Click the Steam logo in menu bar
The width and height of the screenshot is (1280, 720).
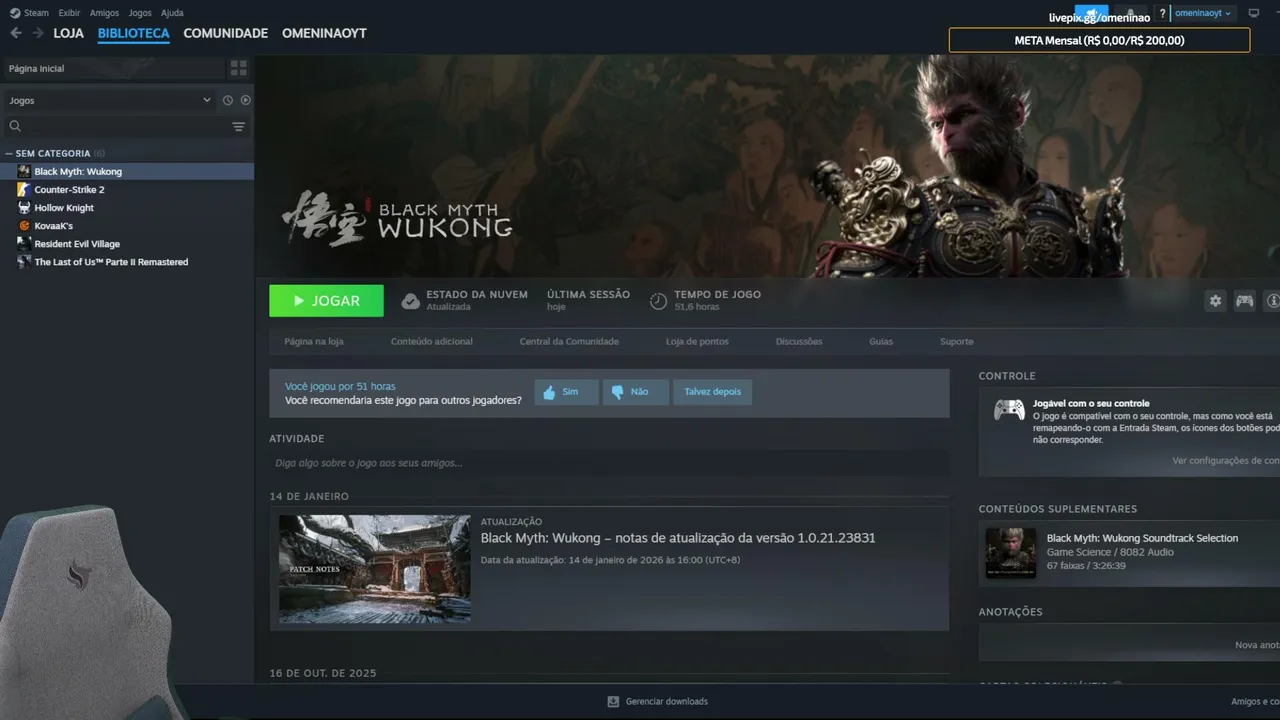tap(14, 13)
